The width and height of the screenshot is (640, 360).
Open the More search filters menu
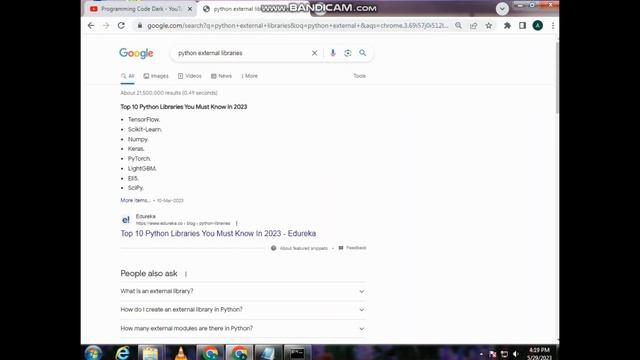249,76
